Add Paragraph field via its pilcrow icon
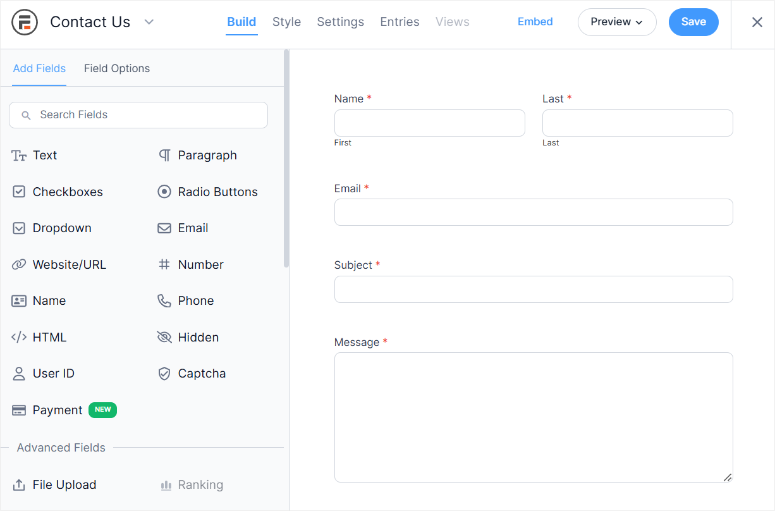Screen dimensions: 775x511 pos(164,156)
